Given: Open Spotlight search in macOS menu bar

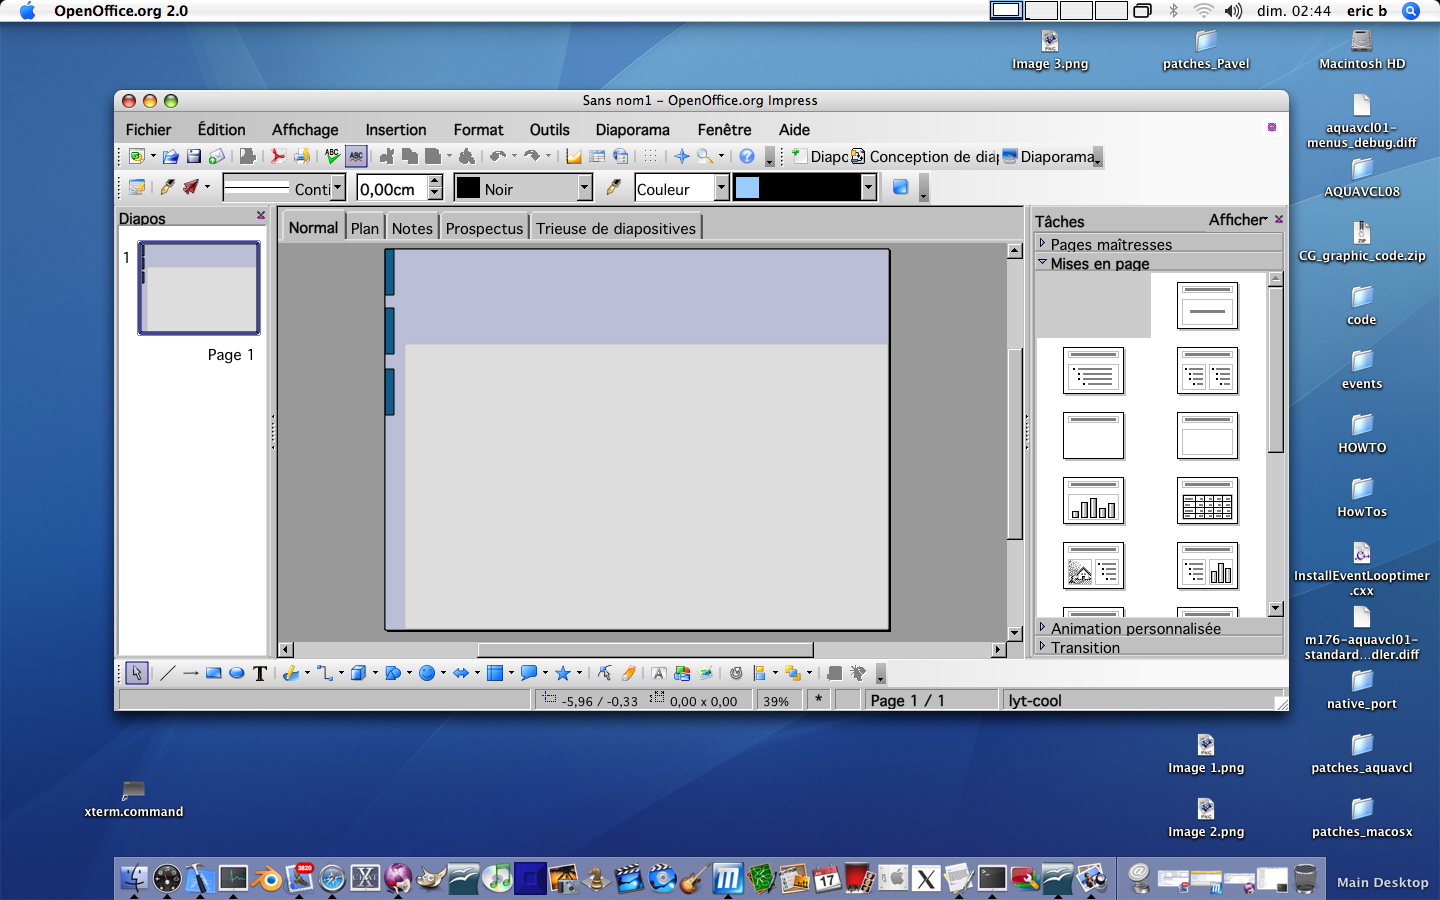Looking at the screenshot, I should pos(1411,11).
